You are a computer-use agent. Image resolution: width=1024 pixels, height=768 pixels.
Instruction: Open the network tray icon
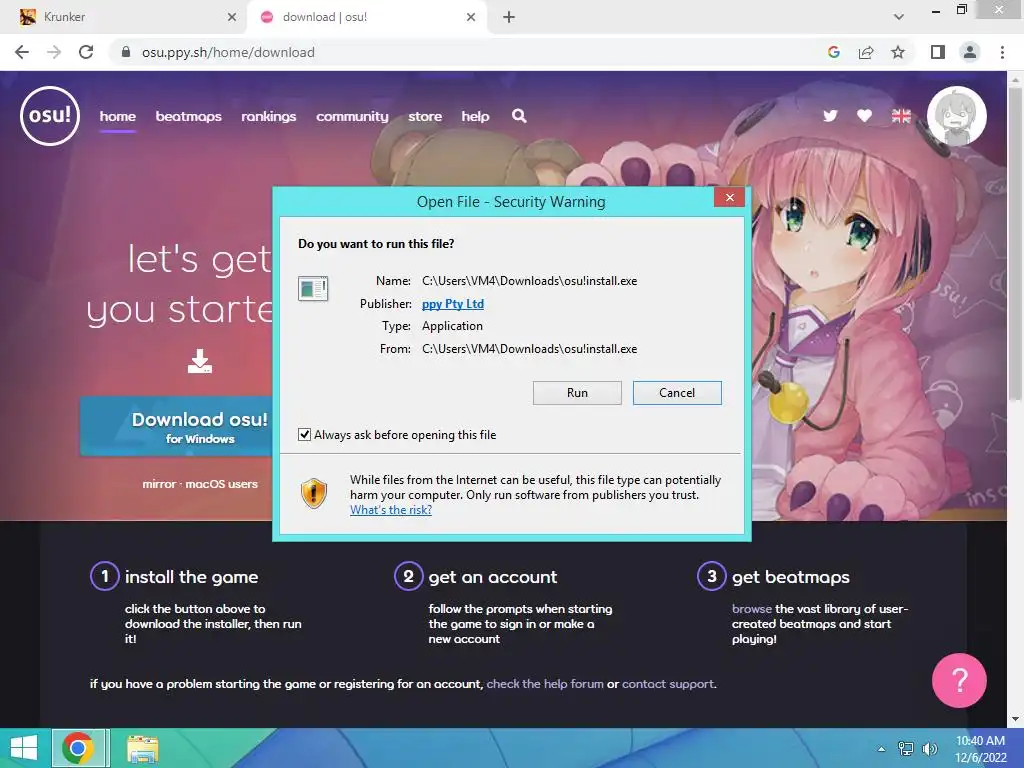tap(906, 749)
